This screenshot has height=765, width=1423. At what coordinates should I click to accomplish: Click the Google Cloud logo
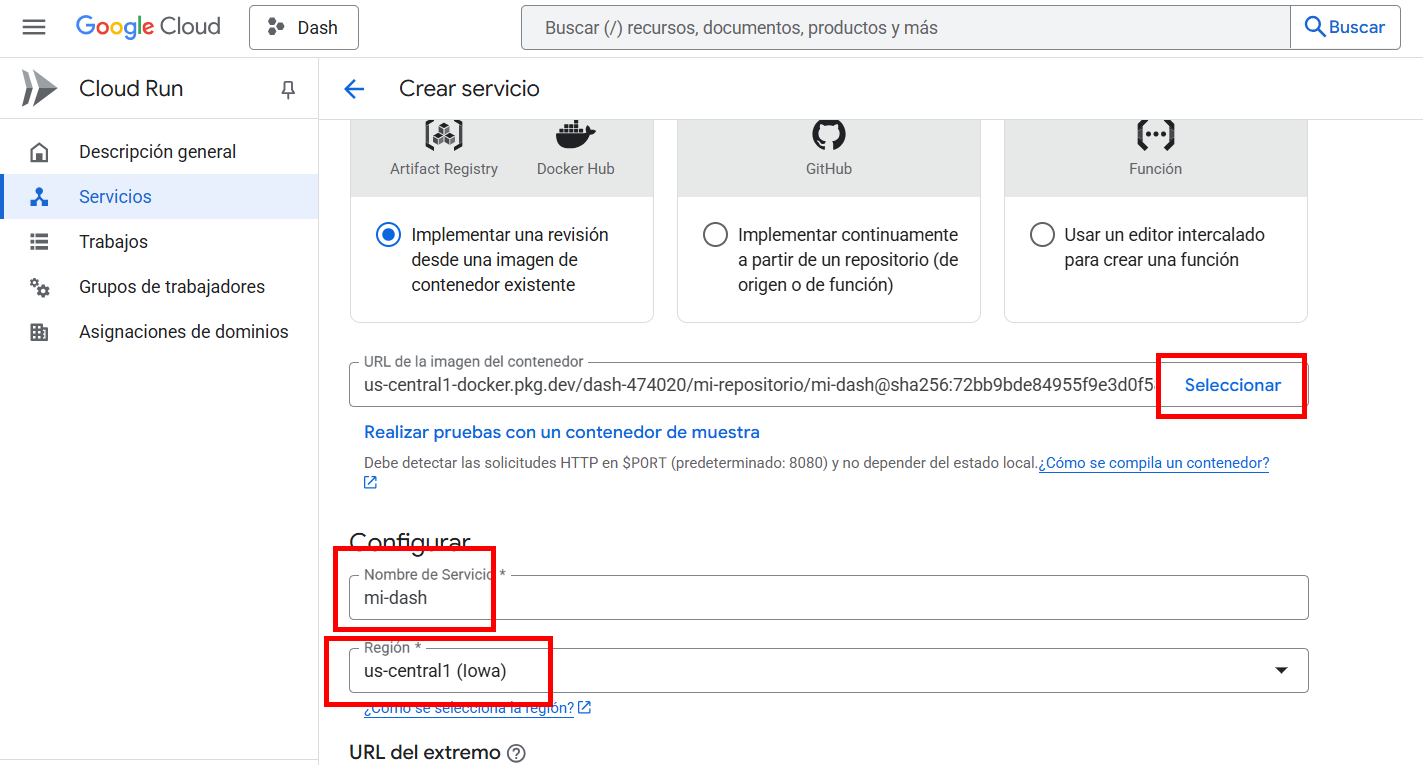[148, 27]
